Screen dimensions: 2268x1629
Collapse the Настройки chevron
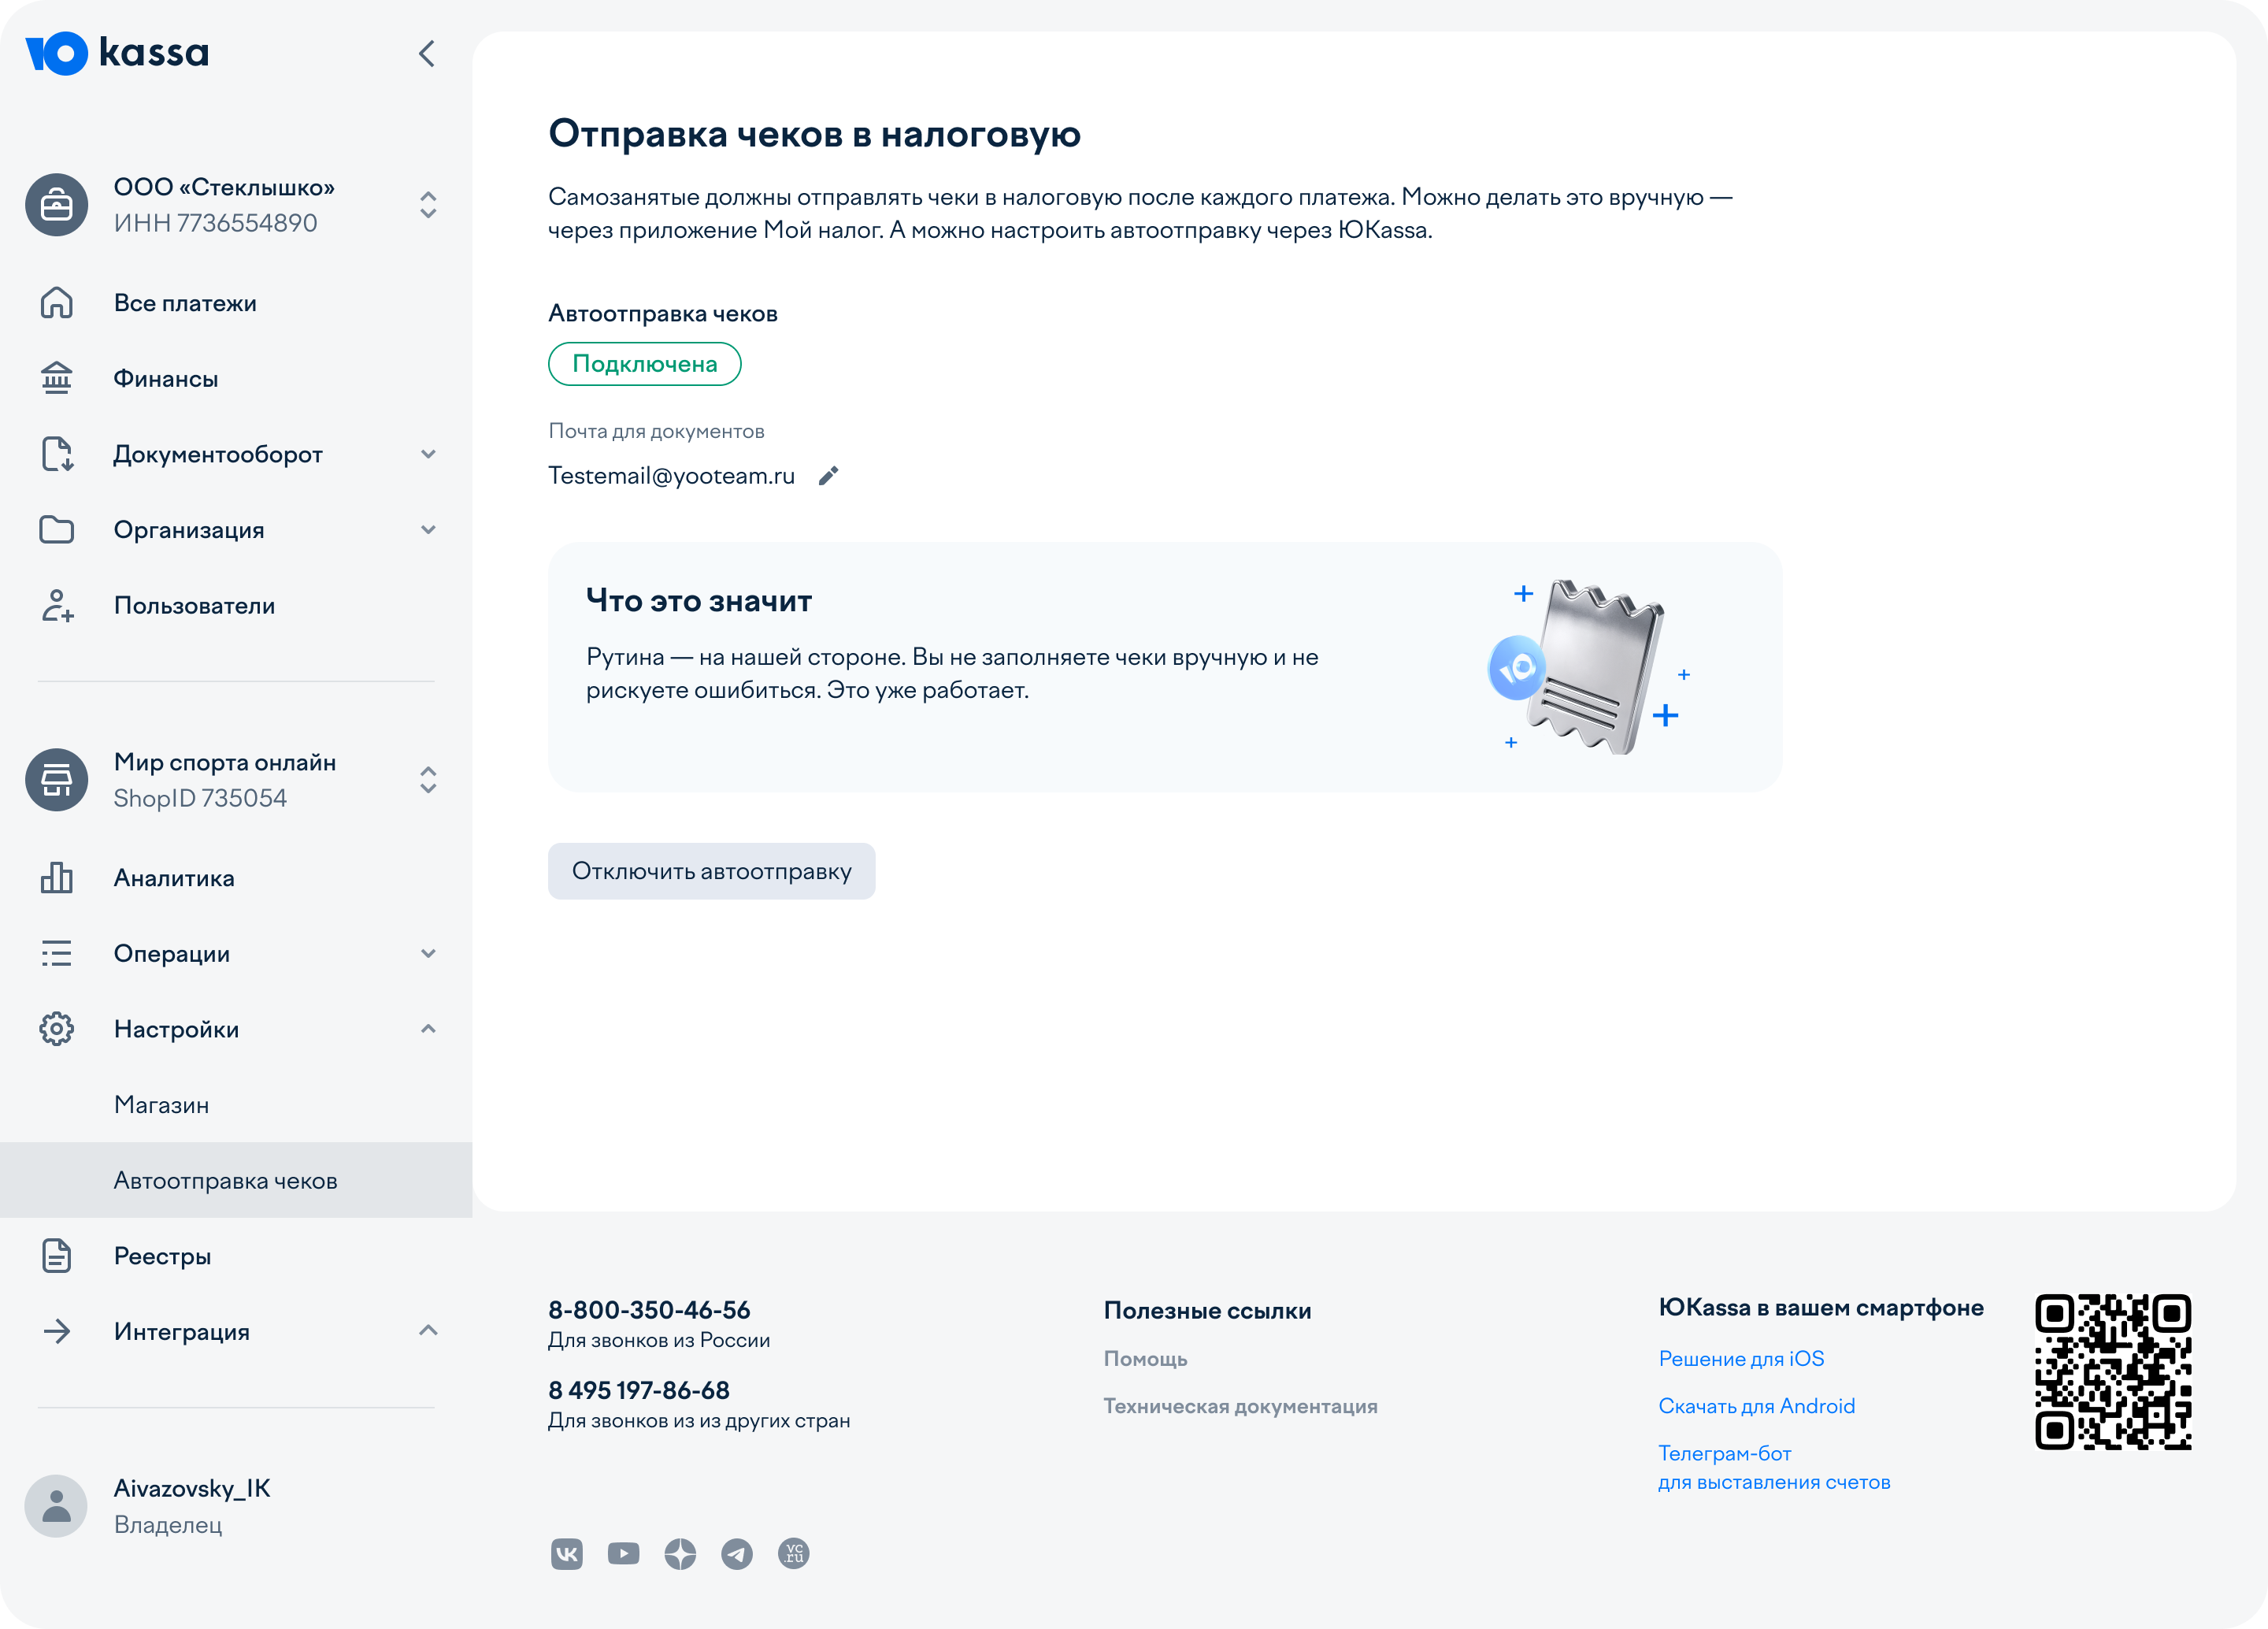[428, 1029]
